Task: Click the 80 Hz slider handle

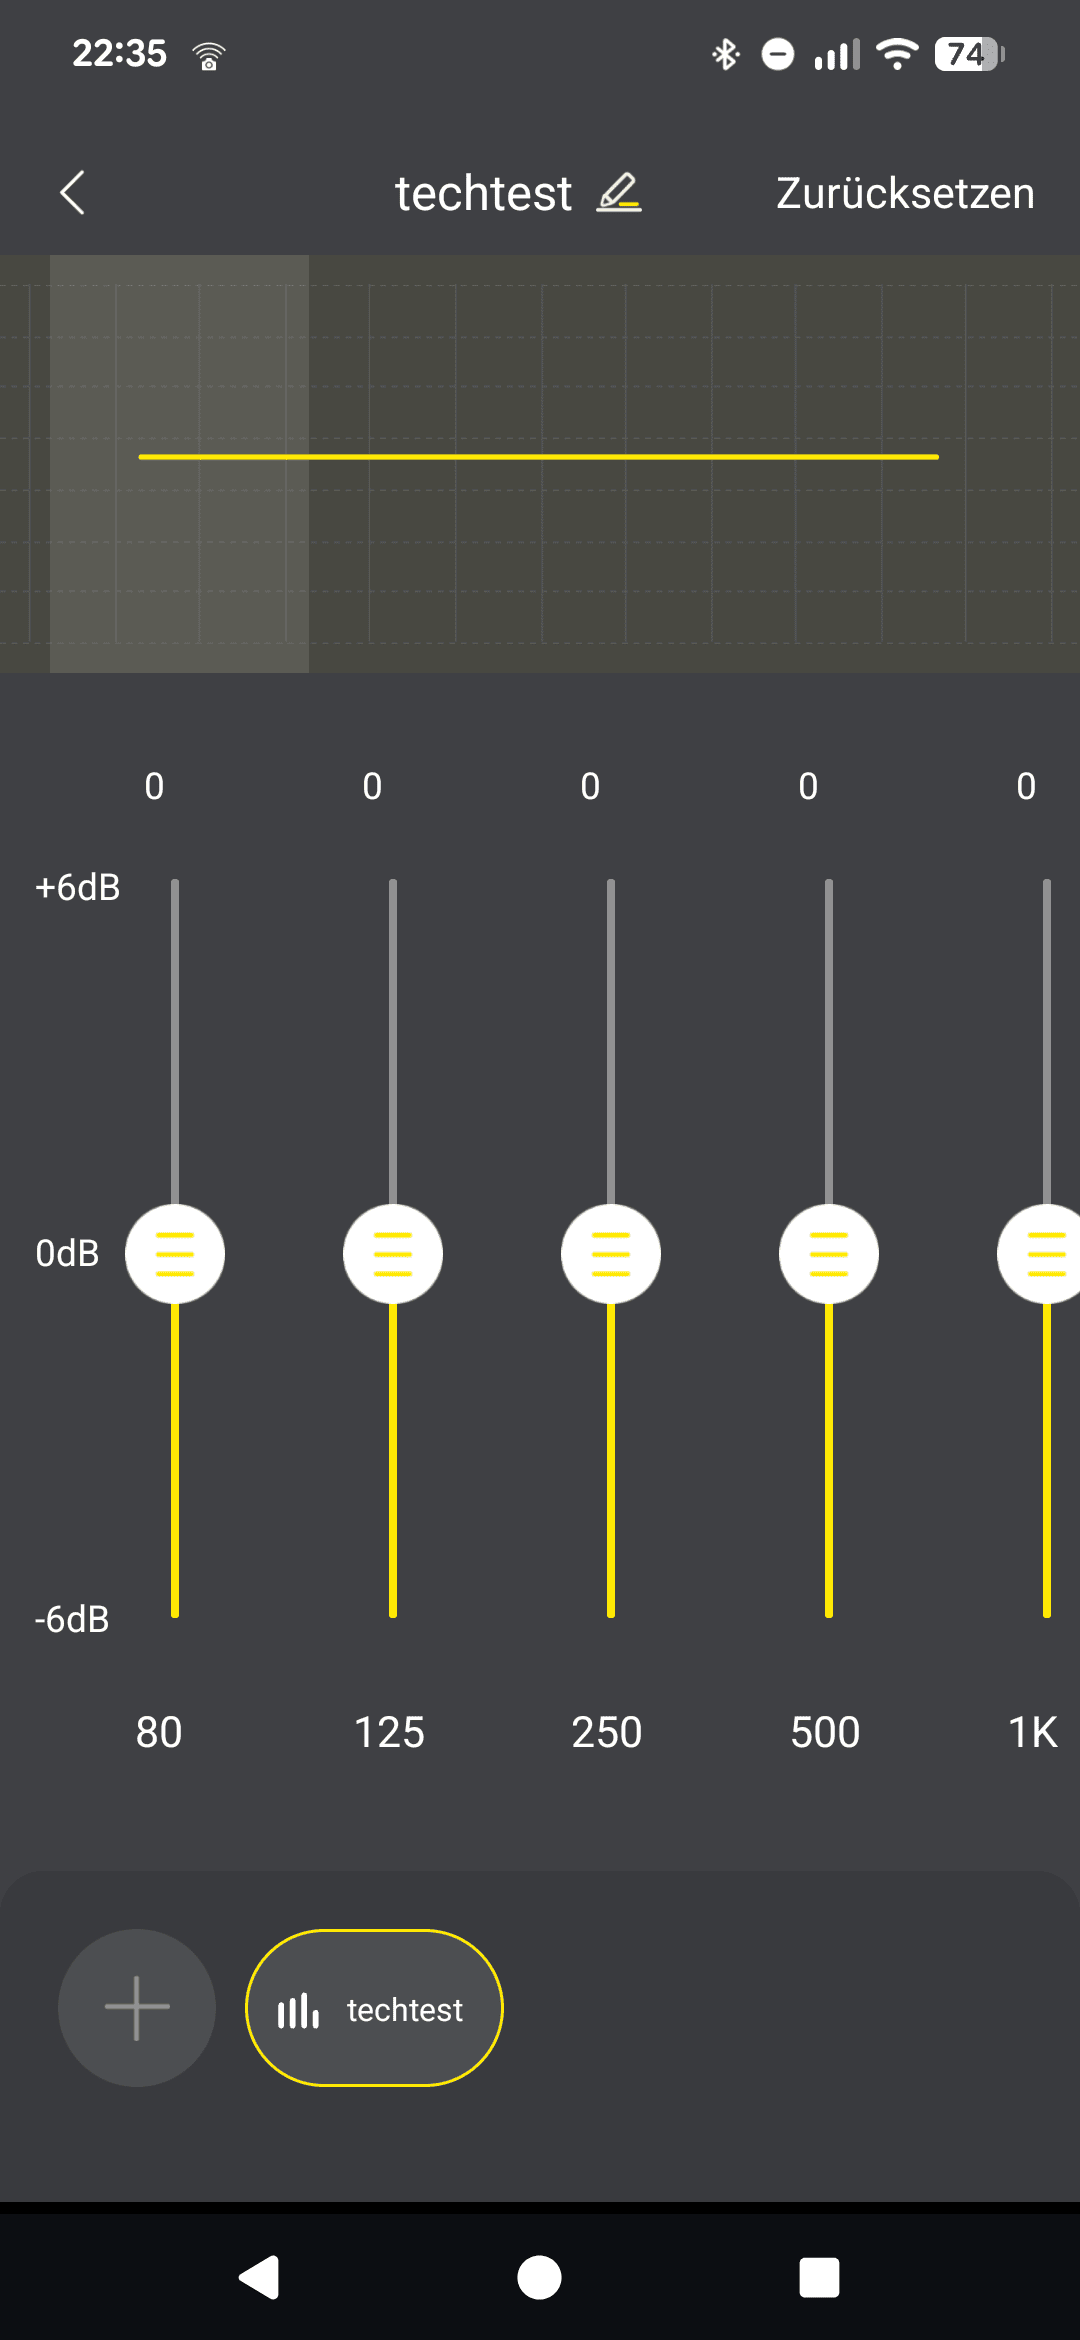Action: (175, 1254)
